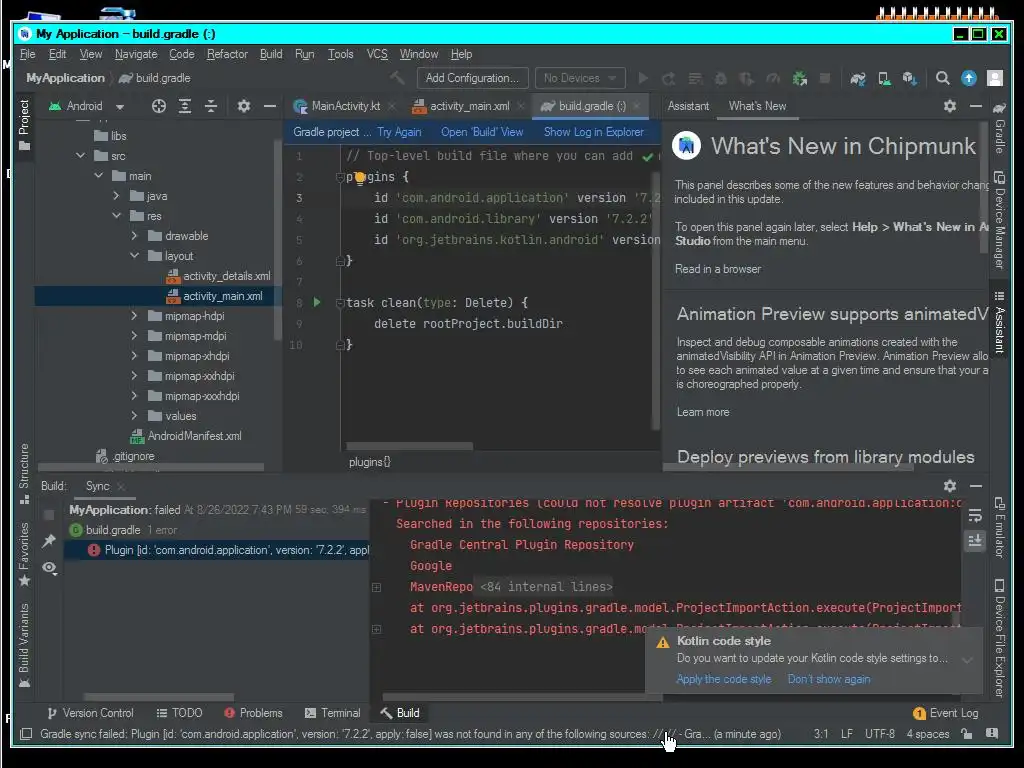
Task: Expand the 84 internal lines fold
Action: 377,587
